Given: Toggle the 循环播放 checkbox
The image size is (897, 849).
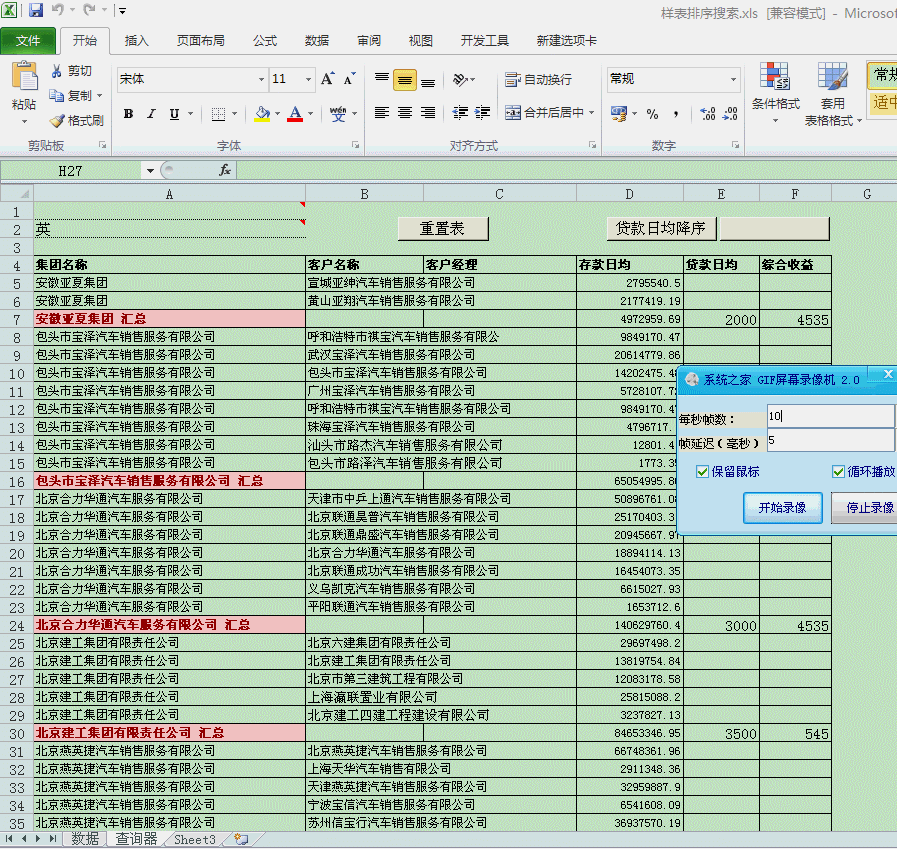Looking at the screenshot, I should (838, 471).
